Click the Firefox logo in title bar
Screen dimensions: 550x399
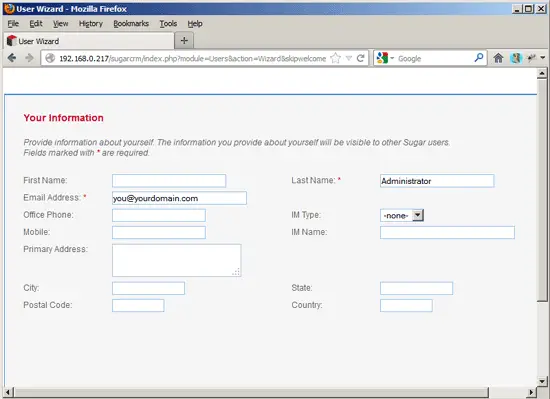click(x=9, y=8)
